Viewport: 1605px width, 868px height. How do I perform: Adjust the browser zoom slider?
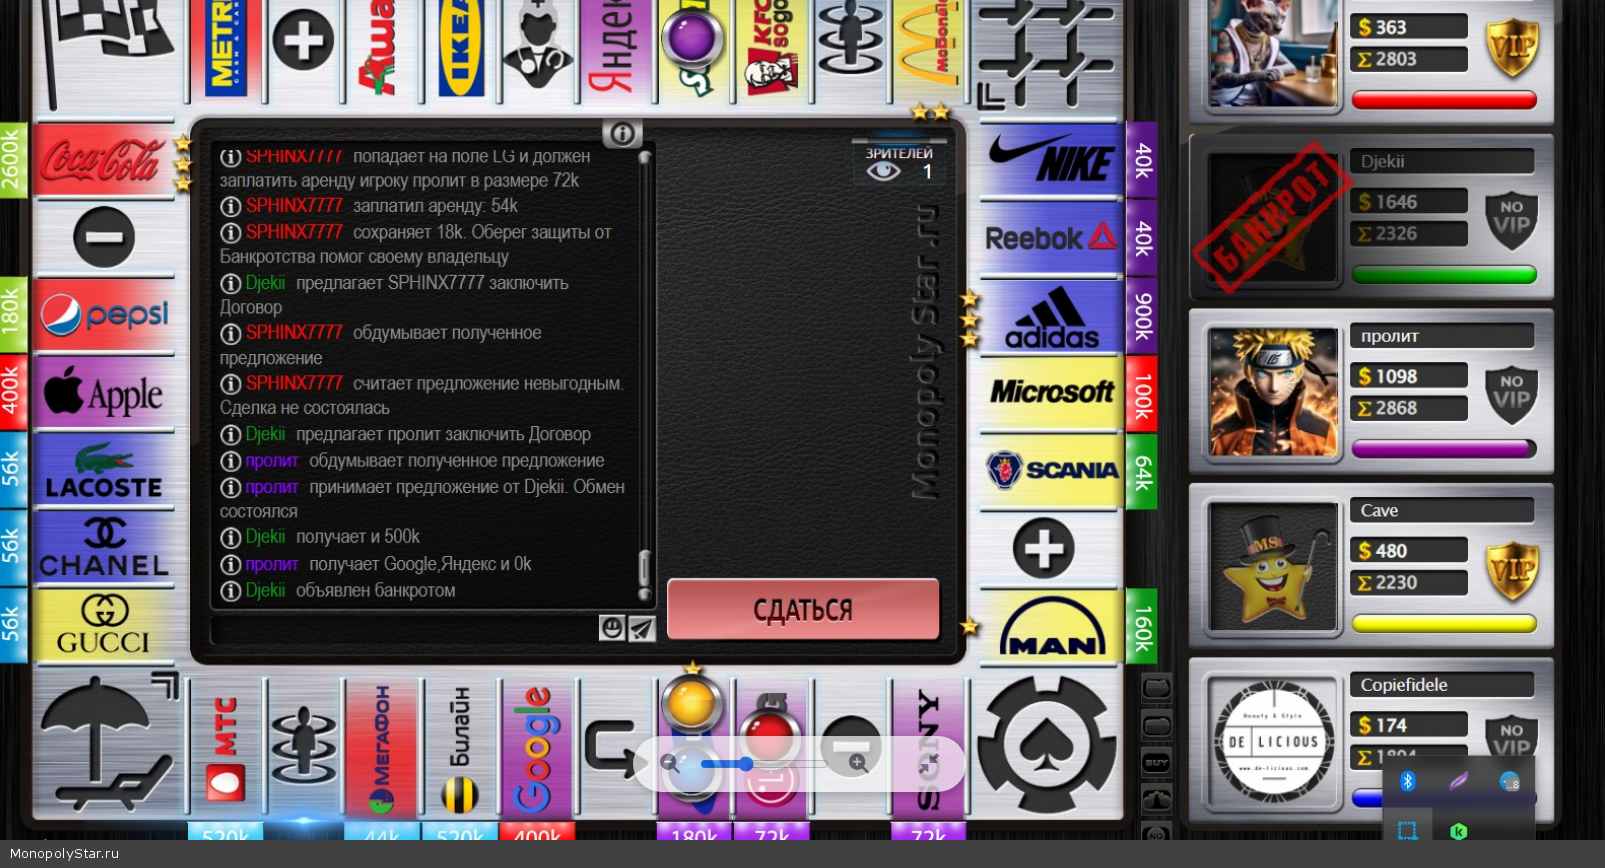tap(746, 764)
